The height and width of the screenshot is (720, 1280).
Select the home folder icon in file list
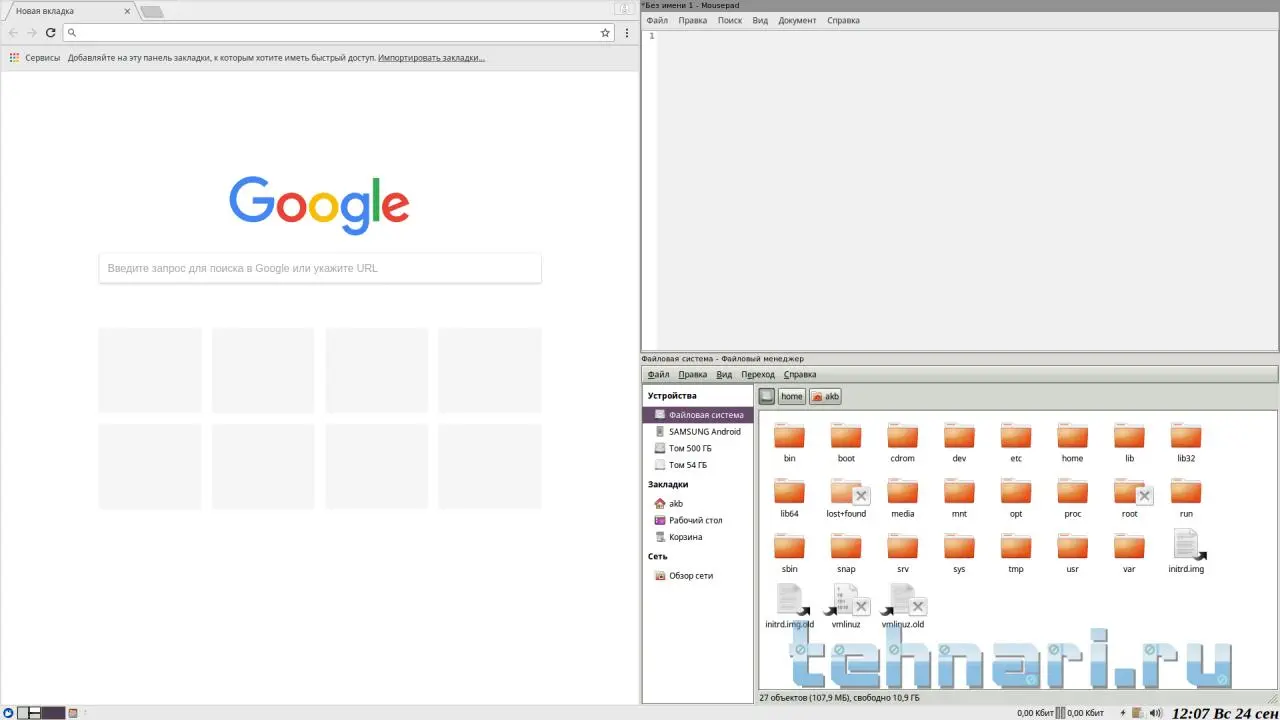(1072, 436)
